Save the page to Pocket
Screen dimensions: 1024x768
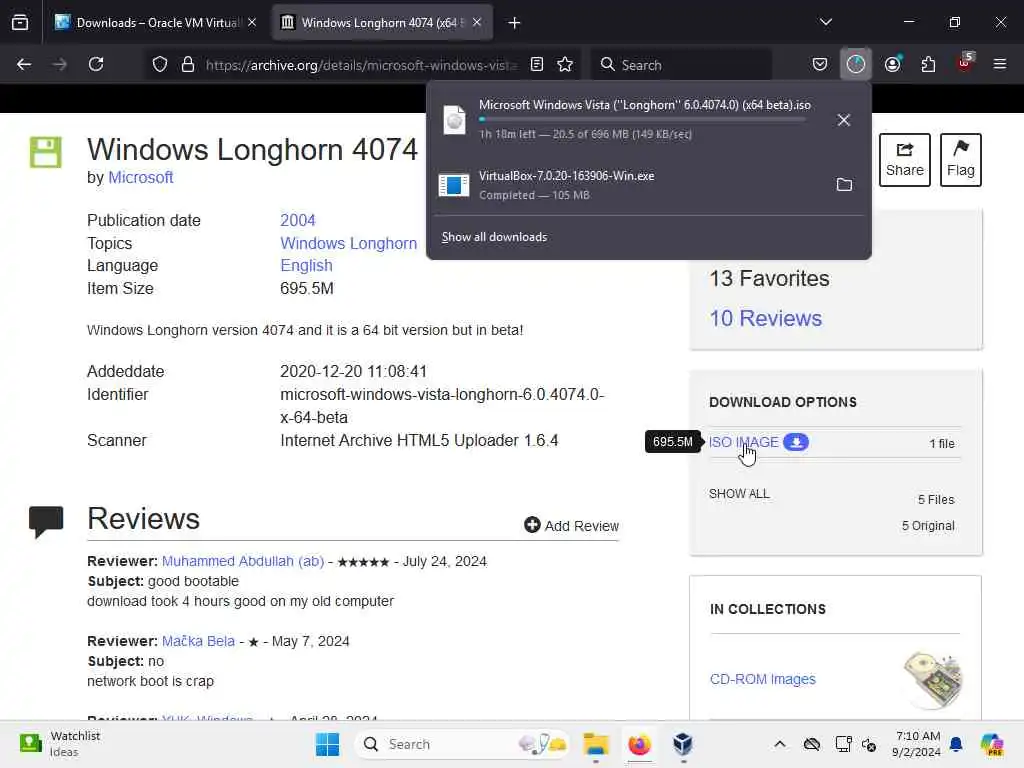coord(820,65)
